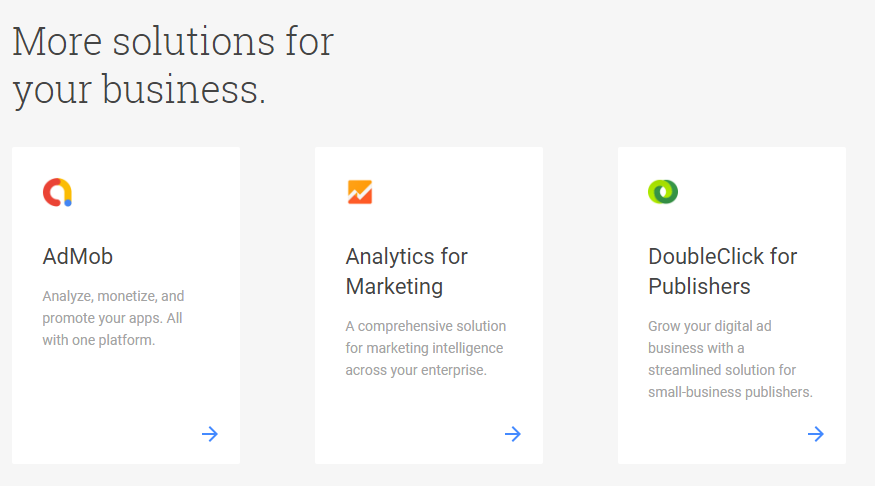The image size is (875, 486).
Task: Click the AdMob logo icon
Action: click(x=57, y=193)
